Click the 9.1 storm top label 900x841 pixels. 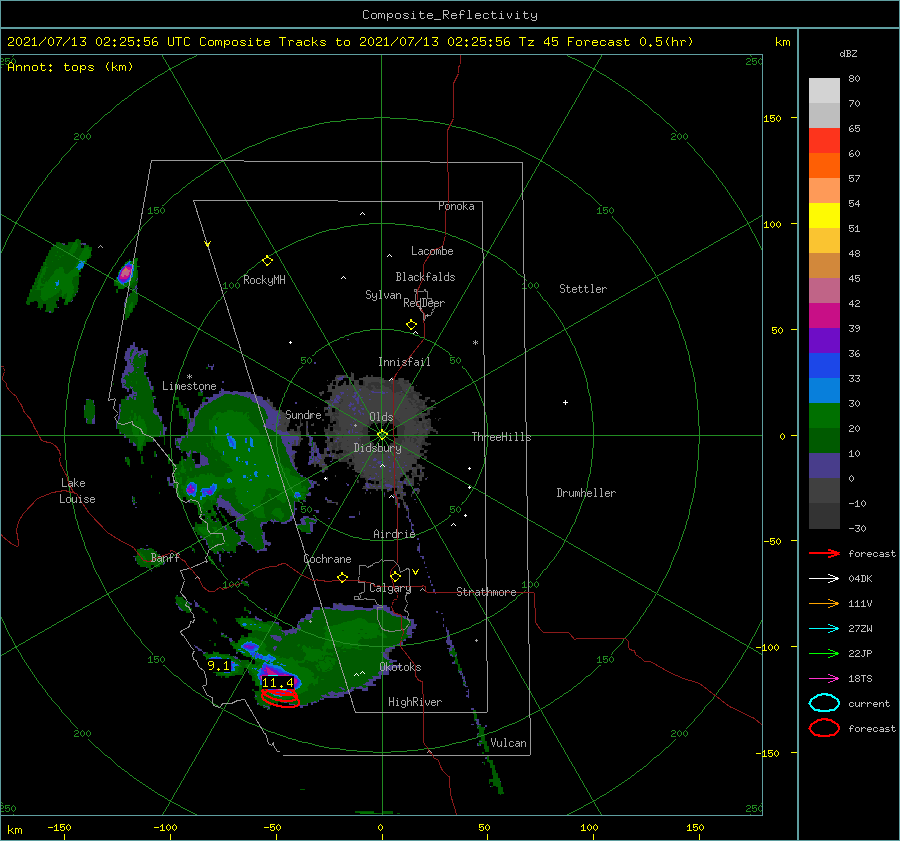(x=218, y=666)
